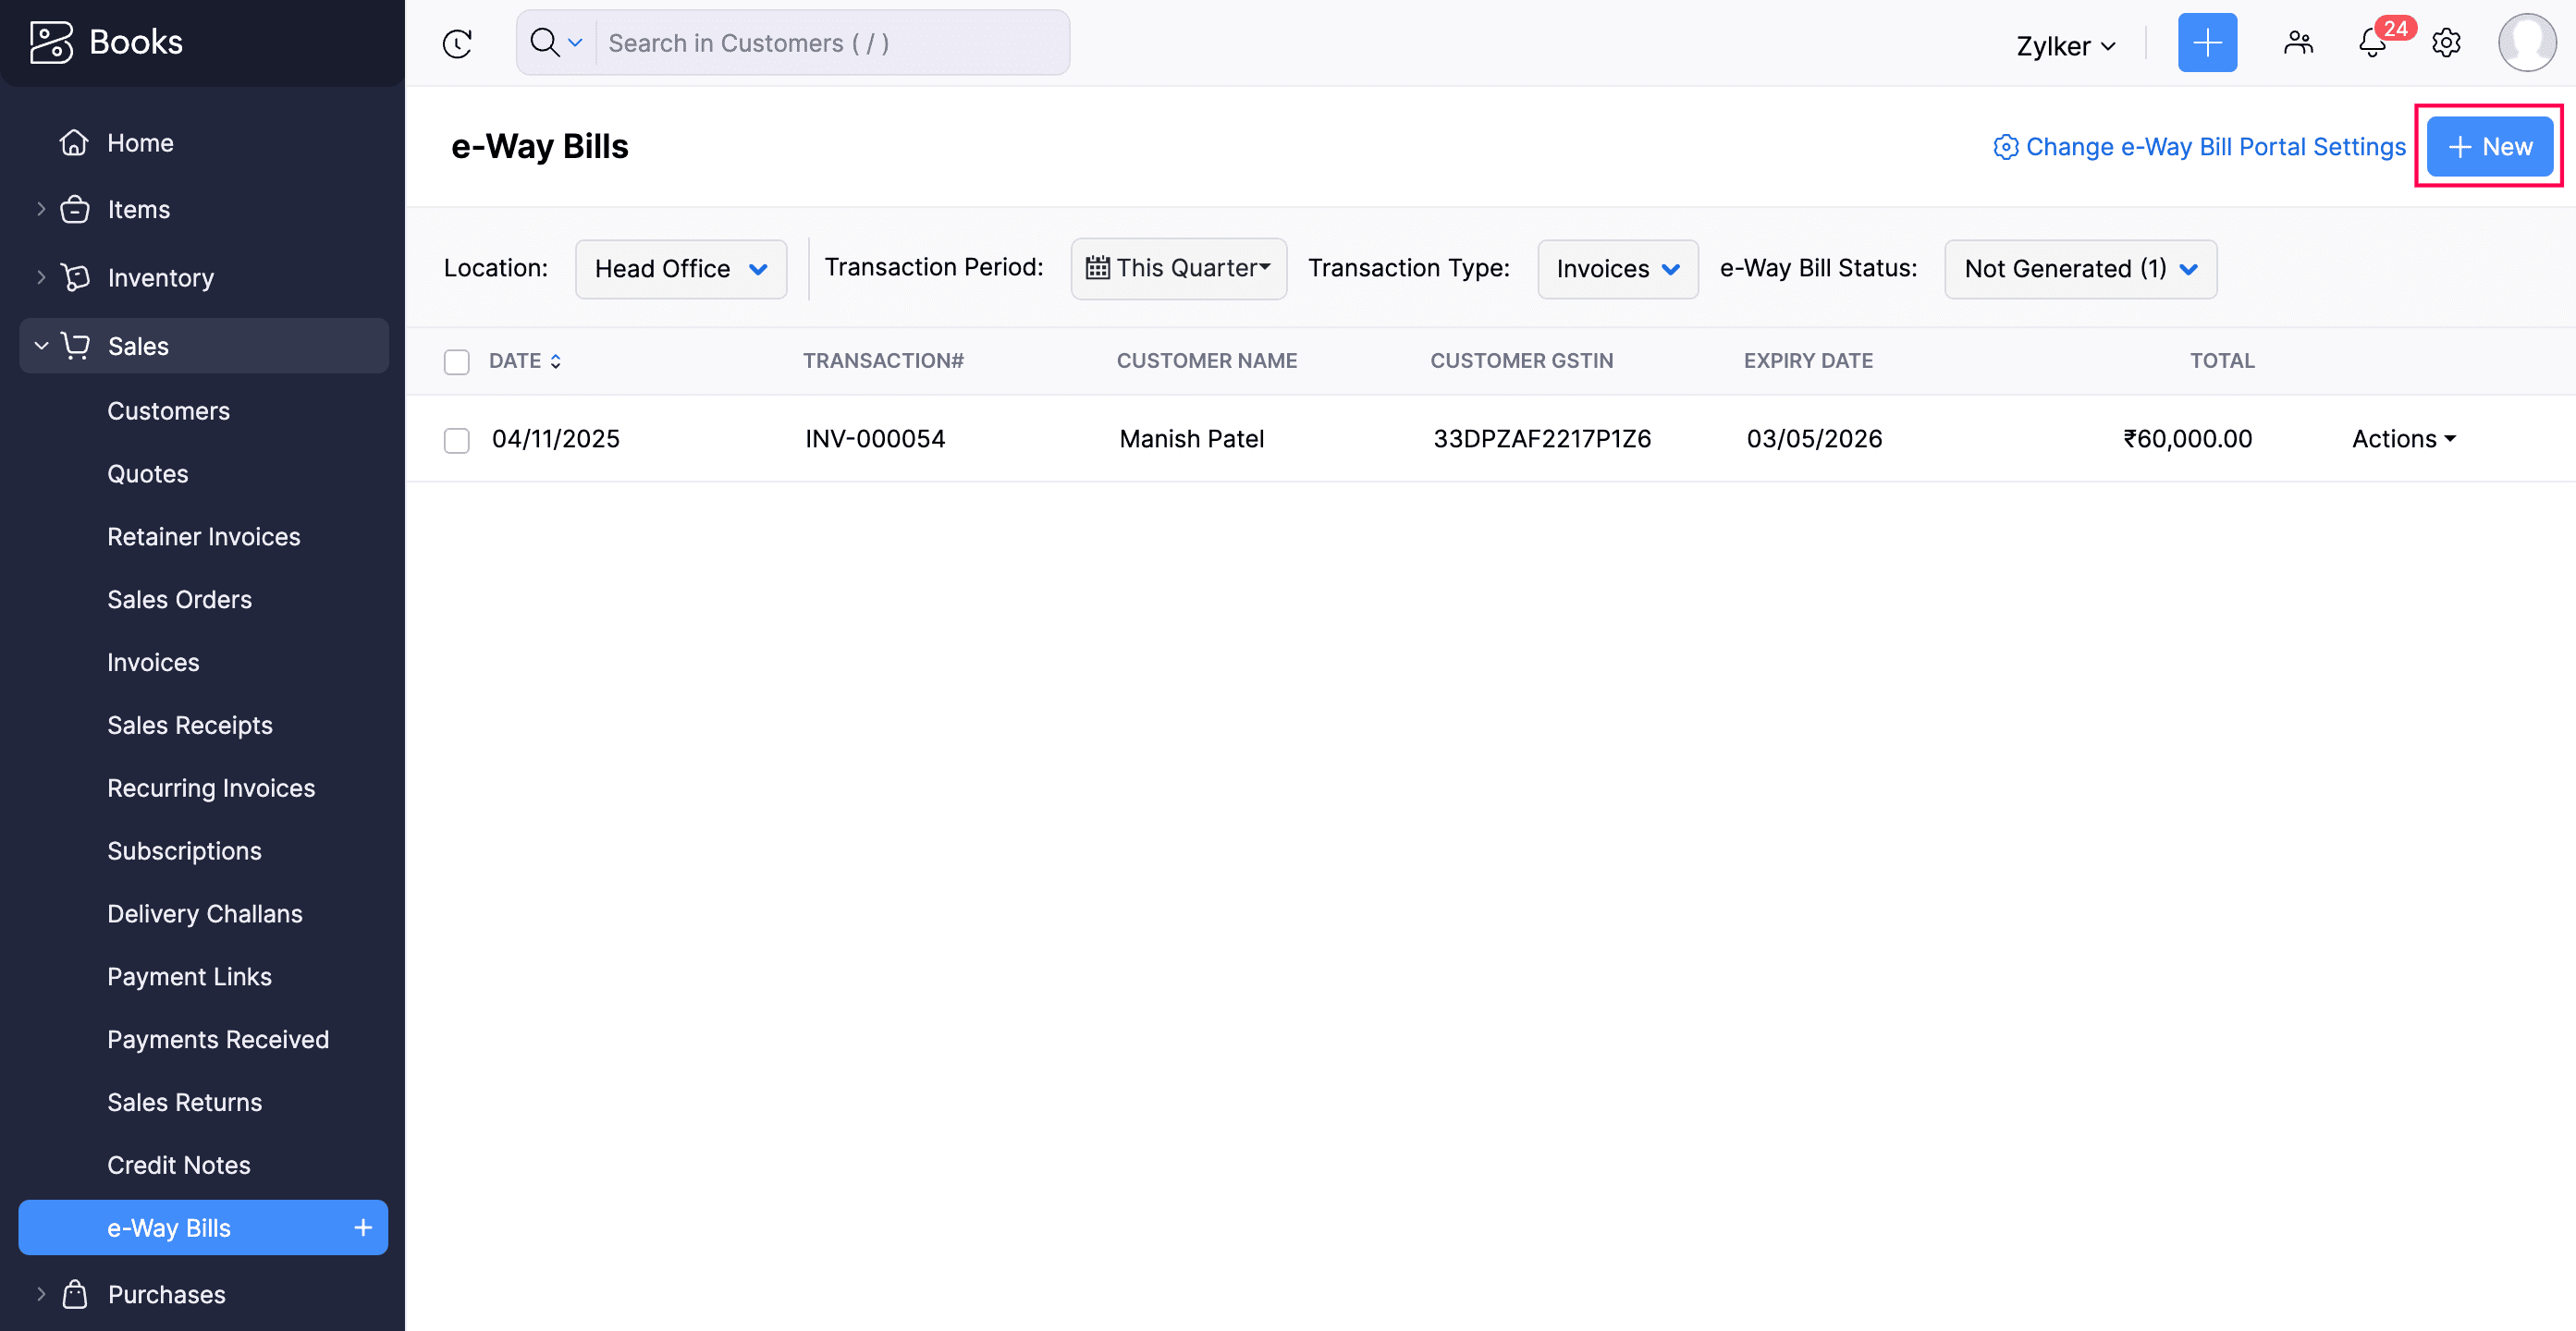The width and height of the screenshot is (2576, 1331).
Task: Click the New e-Way Bill button
Action: click(2489, 147)
